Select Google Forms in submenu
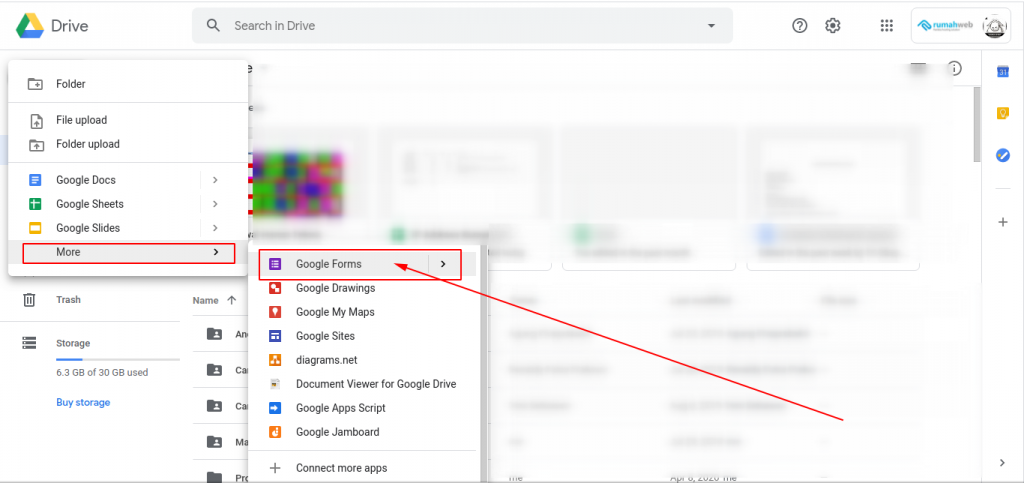This screenshot has height=483, width=1024. click(x=360, y=264)
